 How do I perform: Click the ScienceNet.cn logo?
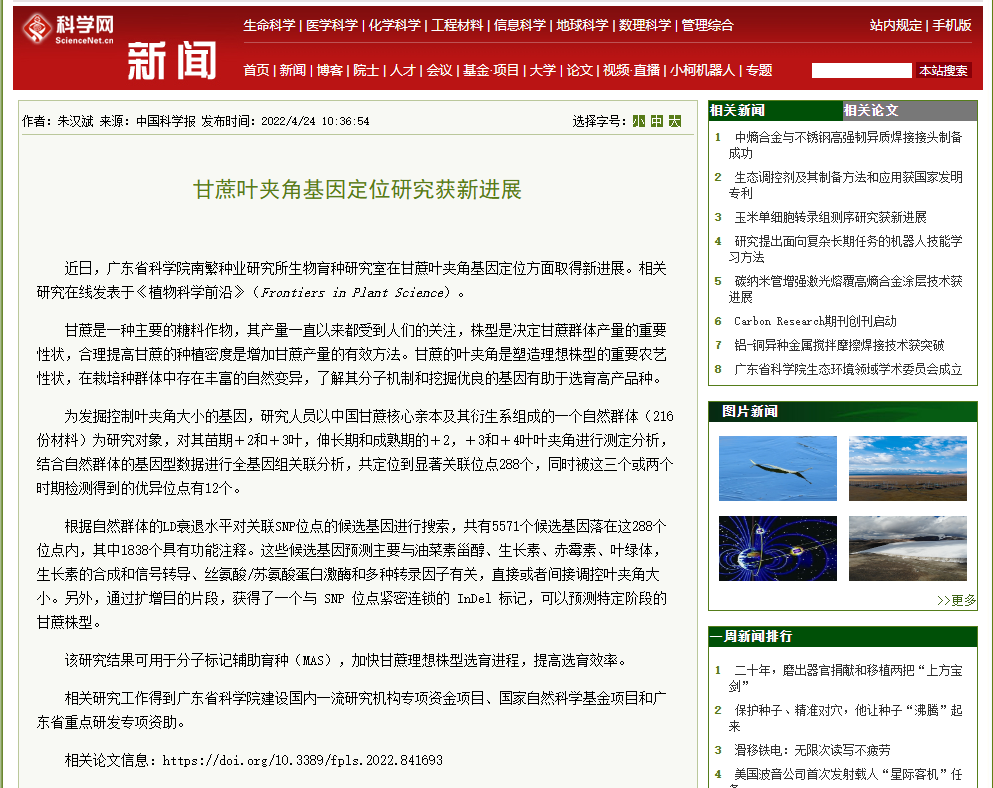[x=68, y=29]
